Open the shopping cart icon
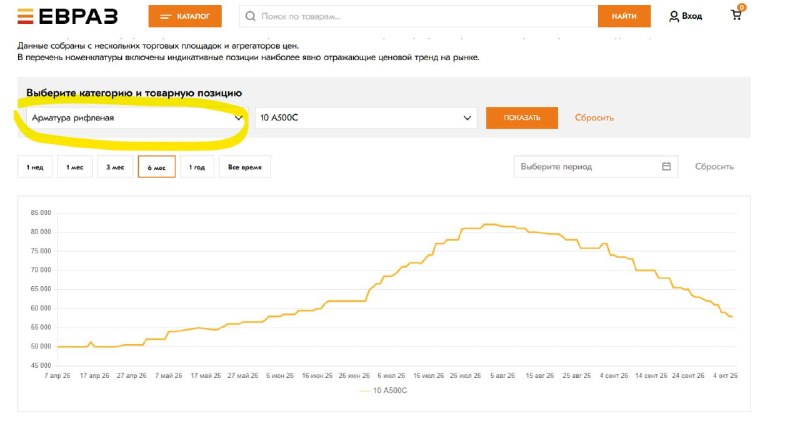The height and width of the screenshot is (441, 800). coord(737,14)
